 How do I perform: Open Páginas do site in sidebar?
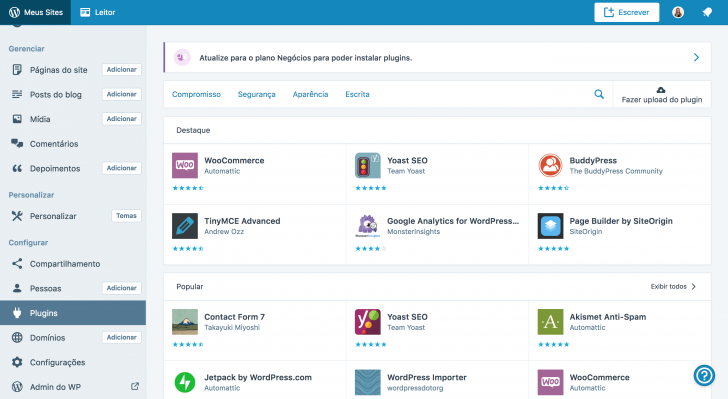point(58,70)
